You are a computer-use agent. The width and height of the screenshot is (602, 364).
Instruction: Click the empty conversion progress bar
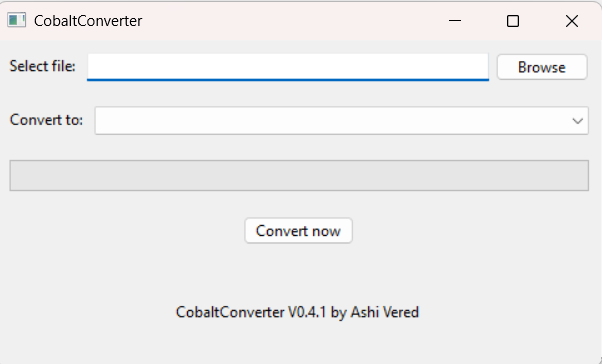(x=299, y=175)
